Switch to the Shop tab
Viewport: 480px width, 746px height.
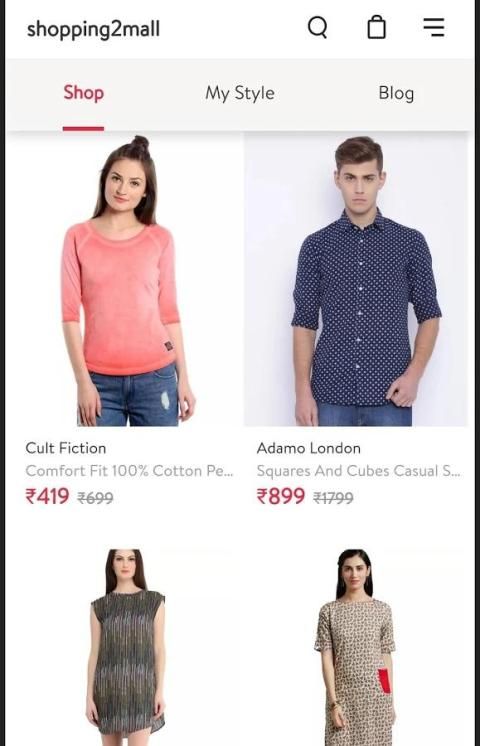[84, 92]
